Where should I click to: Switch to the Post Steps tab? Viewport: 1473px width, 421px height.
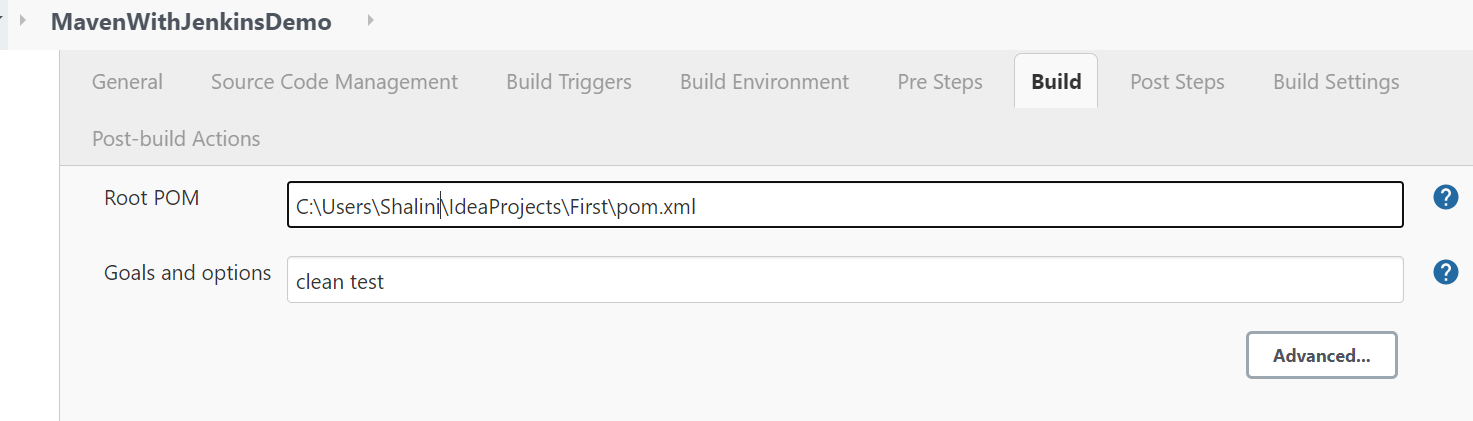(x=1177, y=82)
